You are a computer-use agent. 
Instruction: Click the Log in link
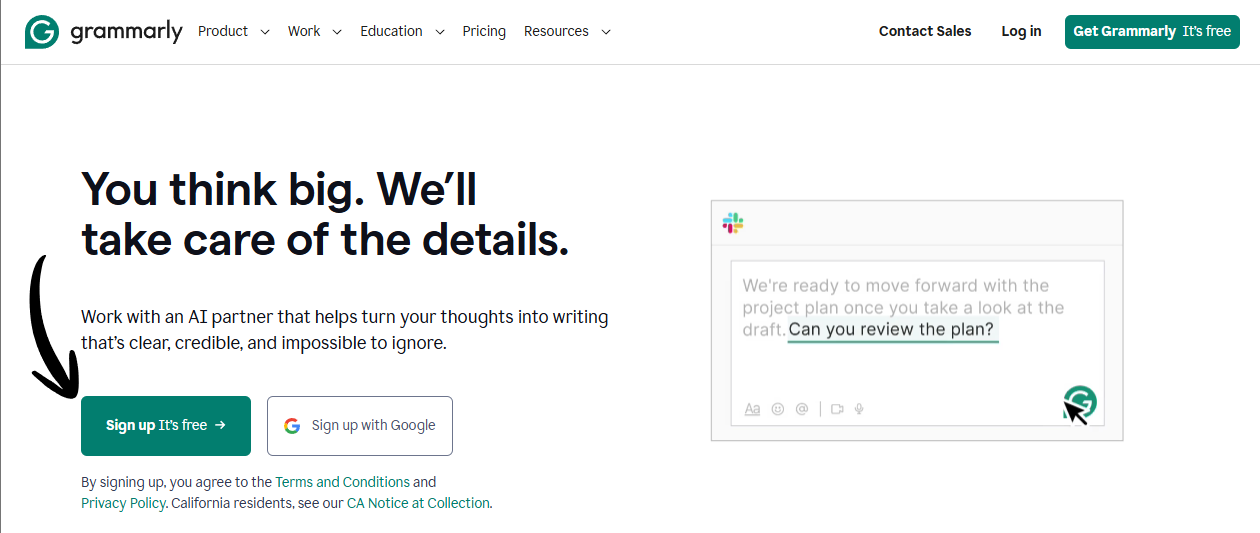pos(1021,31)
